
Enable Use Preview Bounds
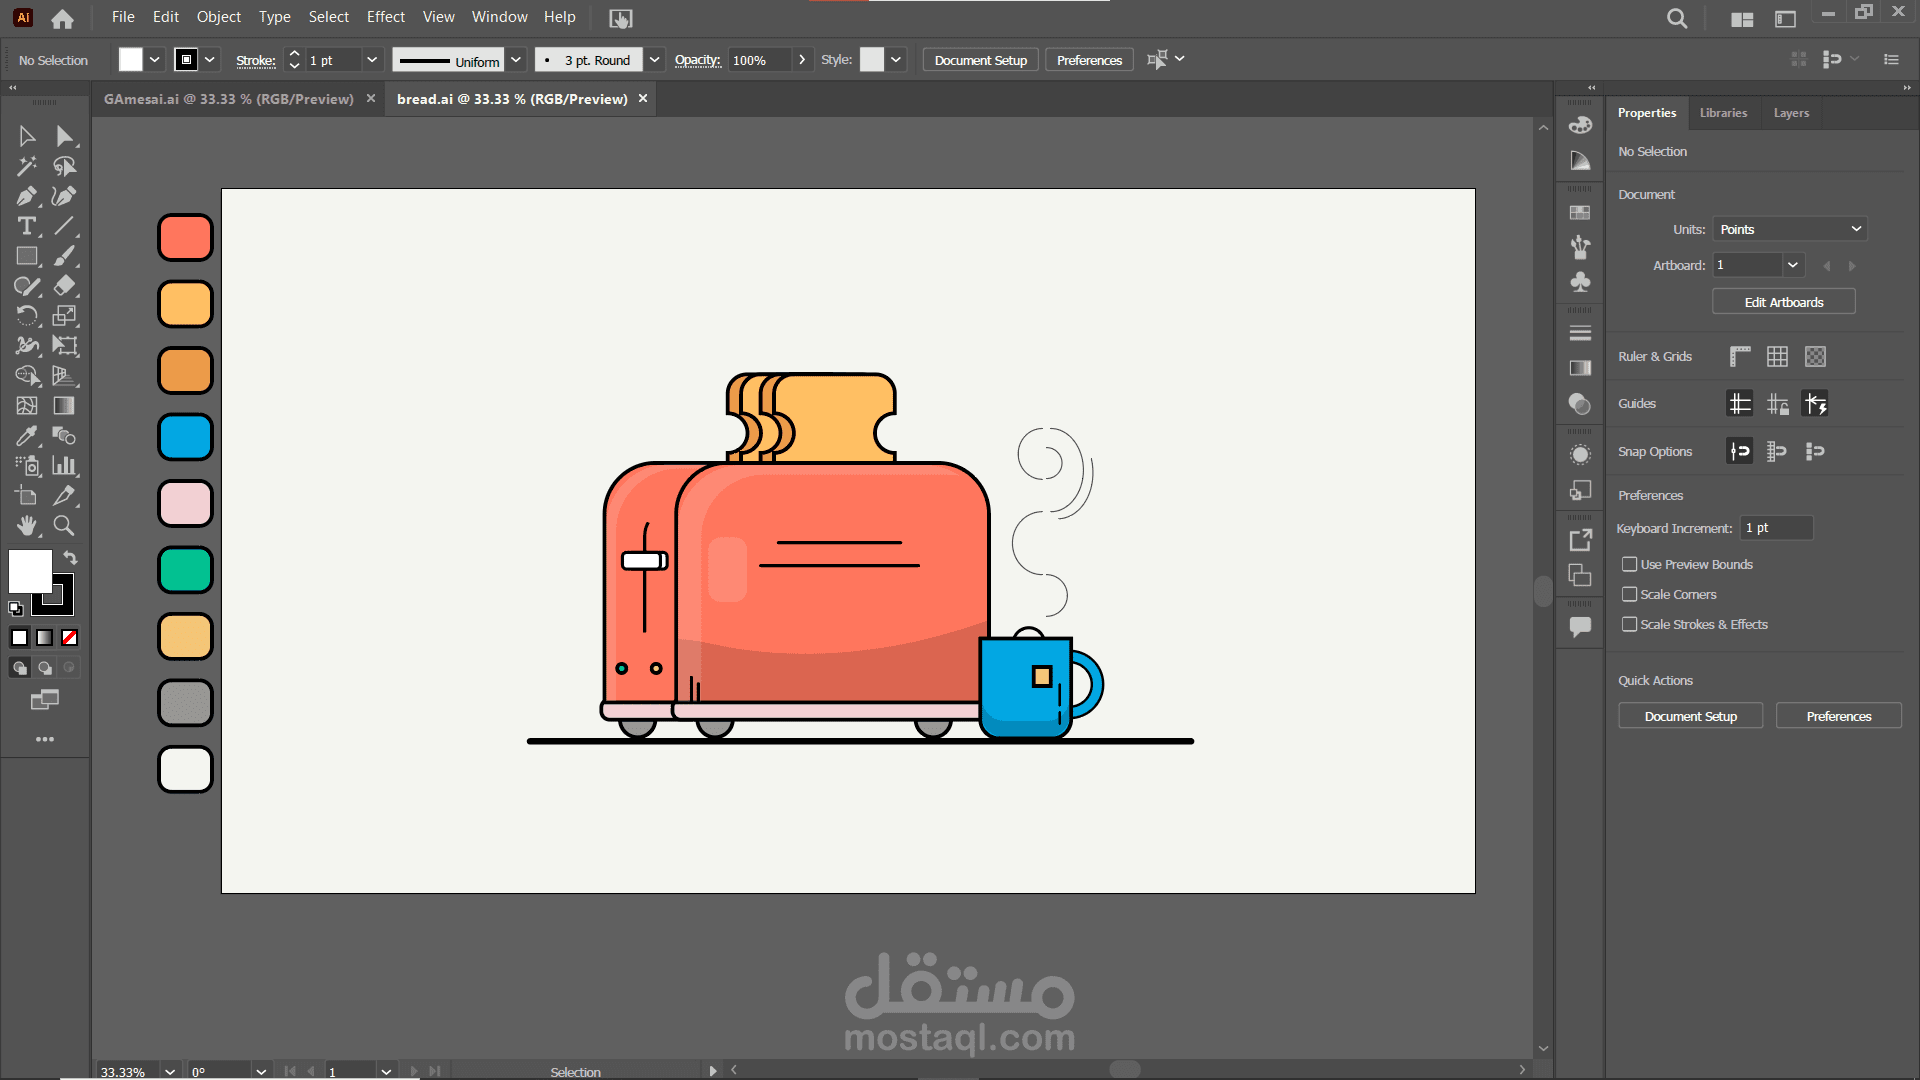coord(1630,564)
